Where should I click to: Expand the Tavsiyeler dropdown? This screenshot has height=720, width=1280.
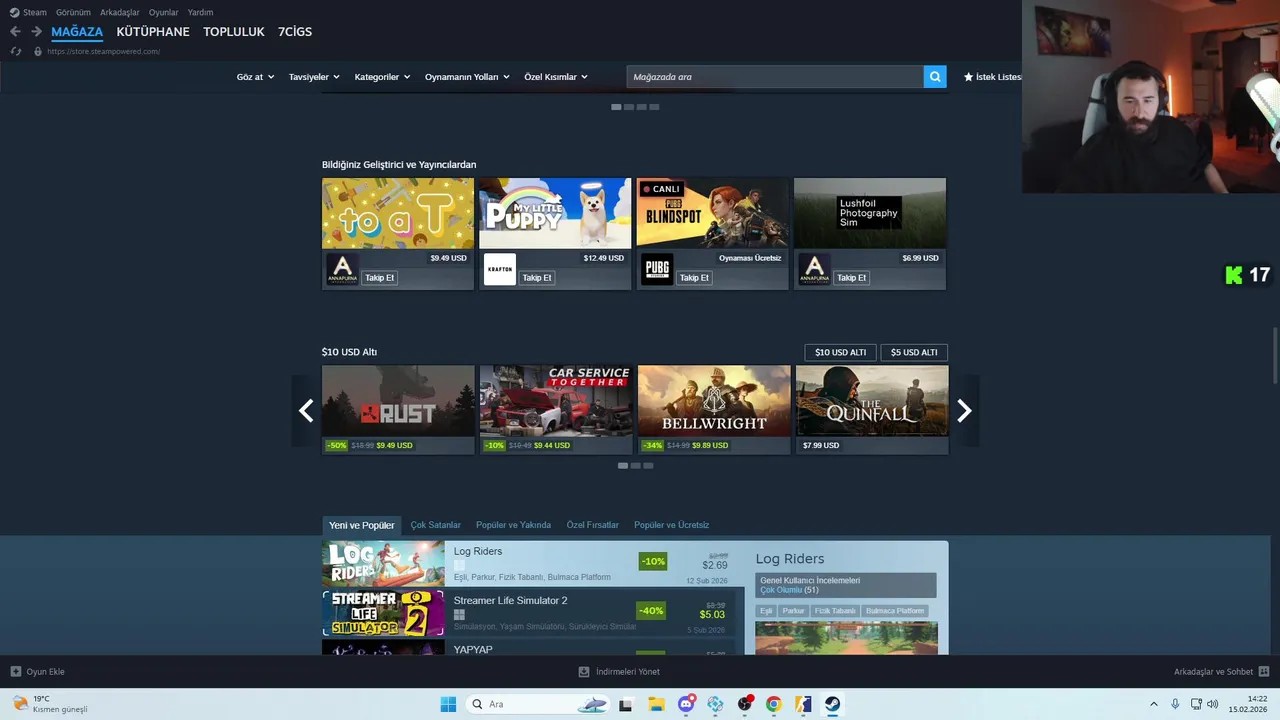[314, 77]
